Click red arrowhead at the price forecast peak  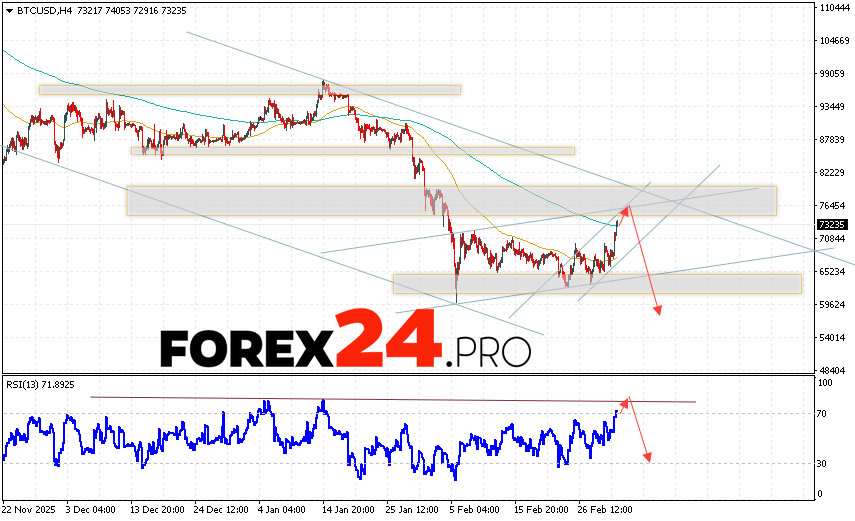[626, 208]
